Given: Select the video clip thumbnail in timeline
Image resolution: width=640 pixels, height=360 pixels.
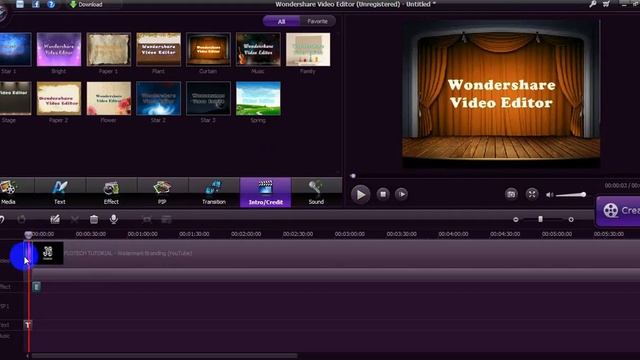Looking at the screenshot, I should pos(48,253).
